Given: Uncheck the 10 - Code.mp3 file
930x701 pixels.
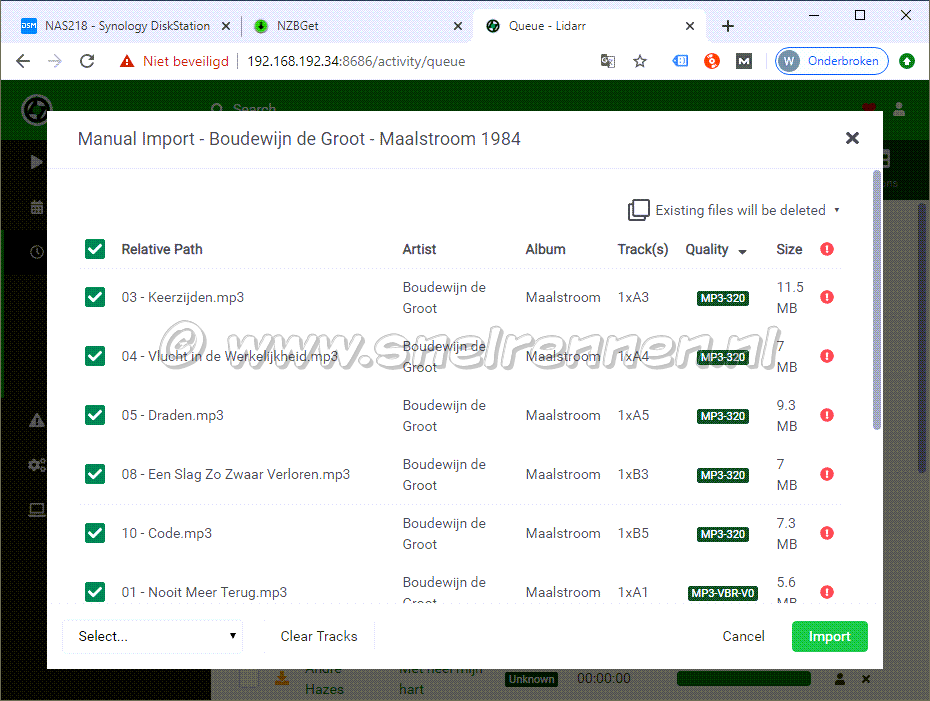Looking at the screenshot, I should 95,533.
